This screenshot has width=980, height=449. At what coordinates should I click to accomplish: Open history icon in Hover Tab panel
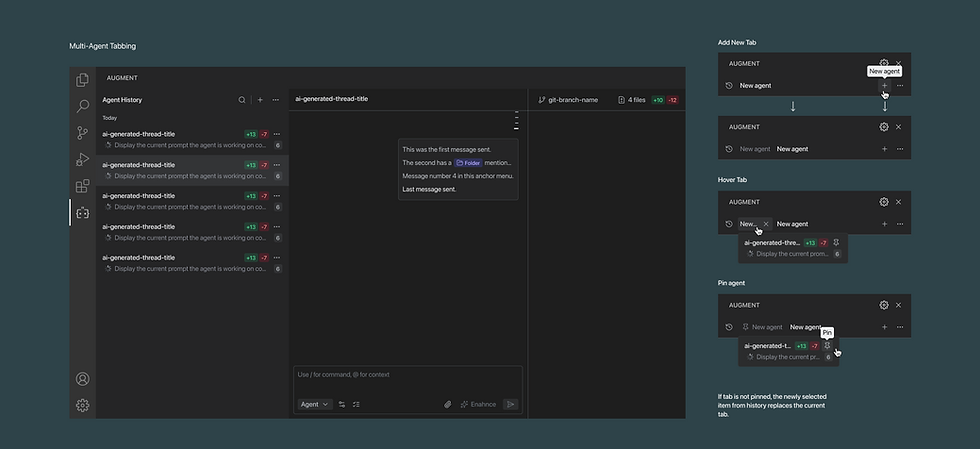(729, 224)
